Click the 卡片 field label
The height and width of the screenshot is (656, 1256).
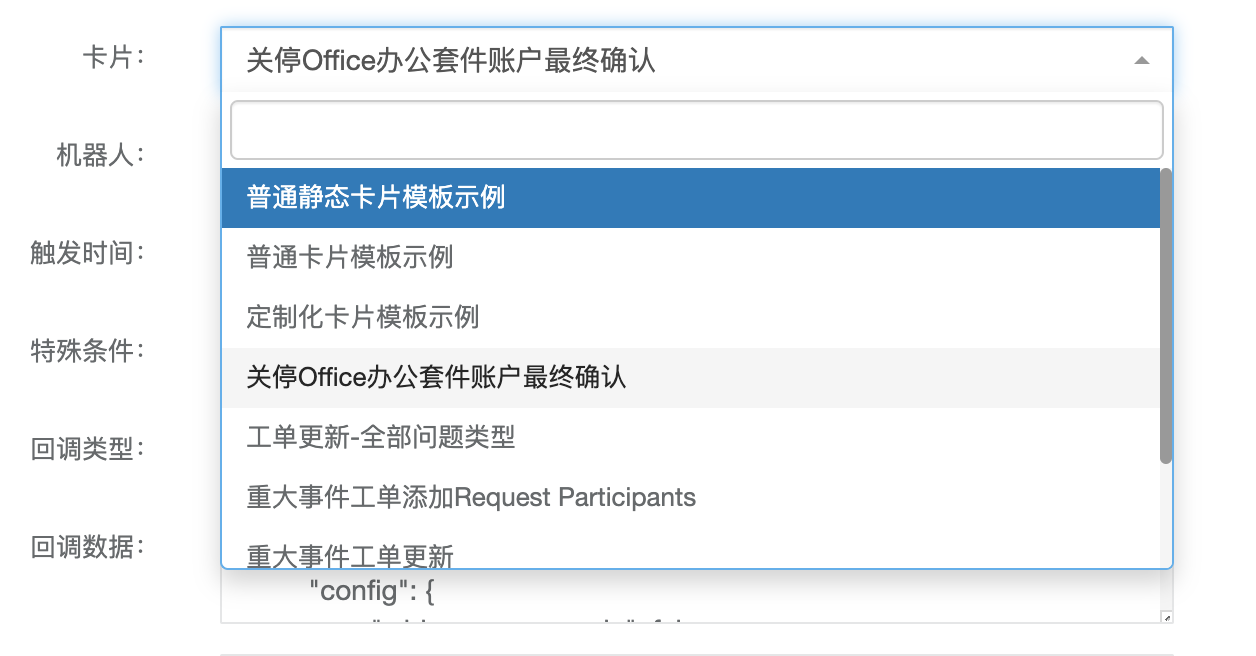point(112,57)
